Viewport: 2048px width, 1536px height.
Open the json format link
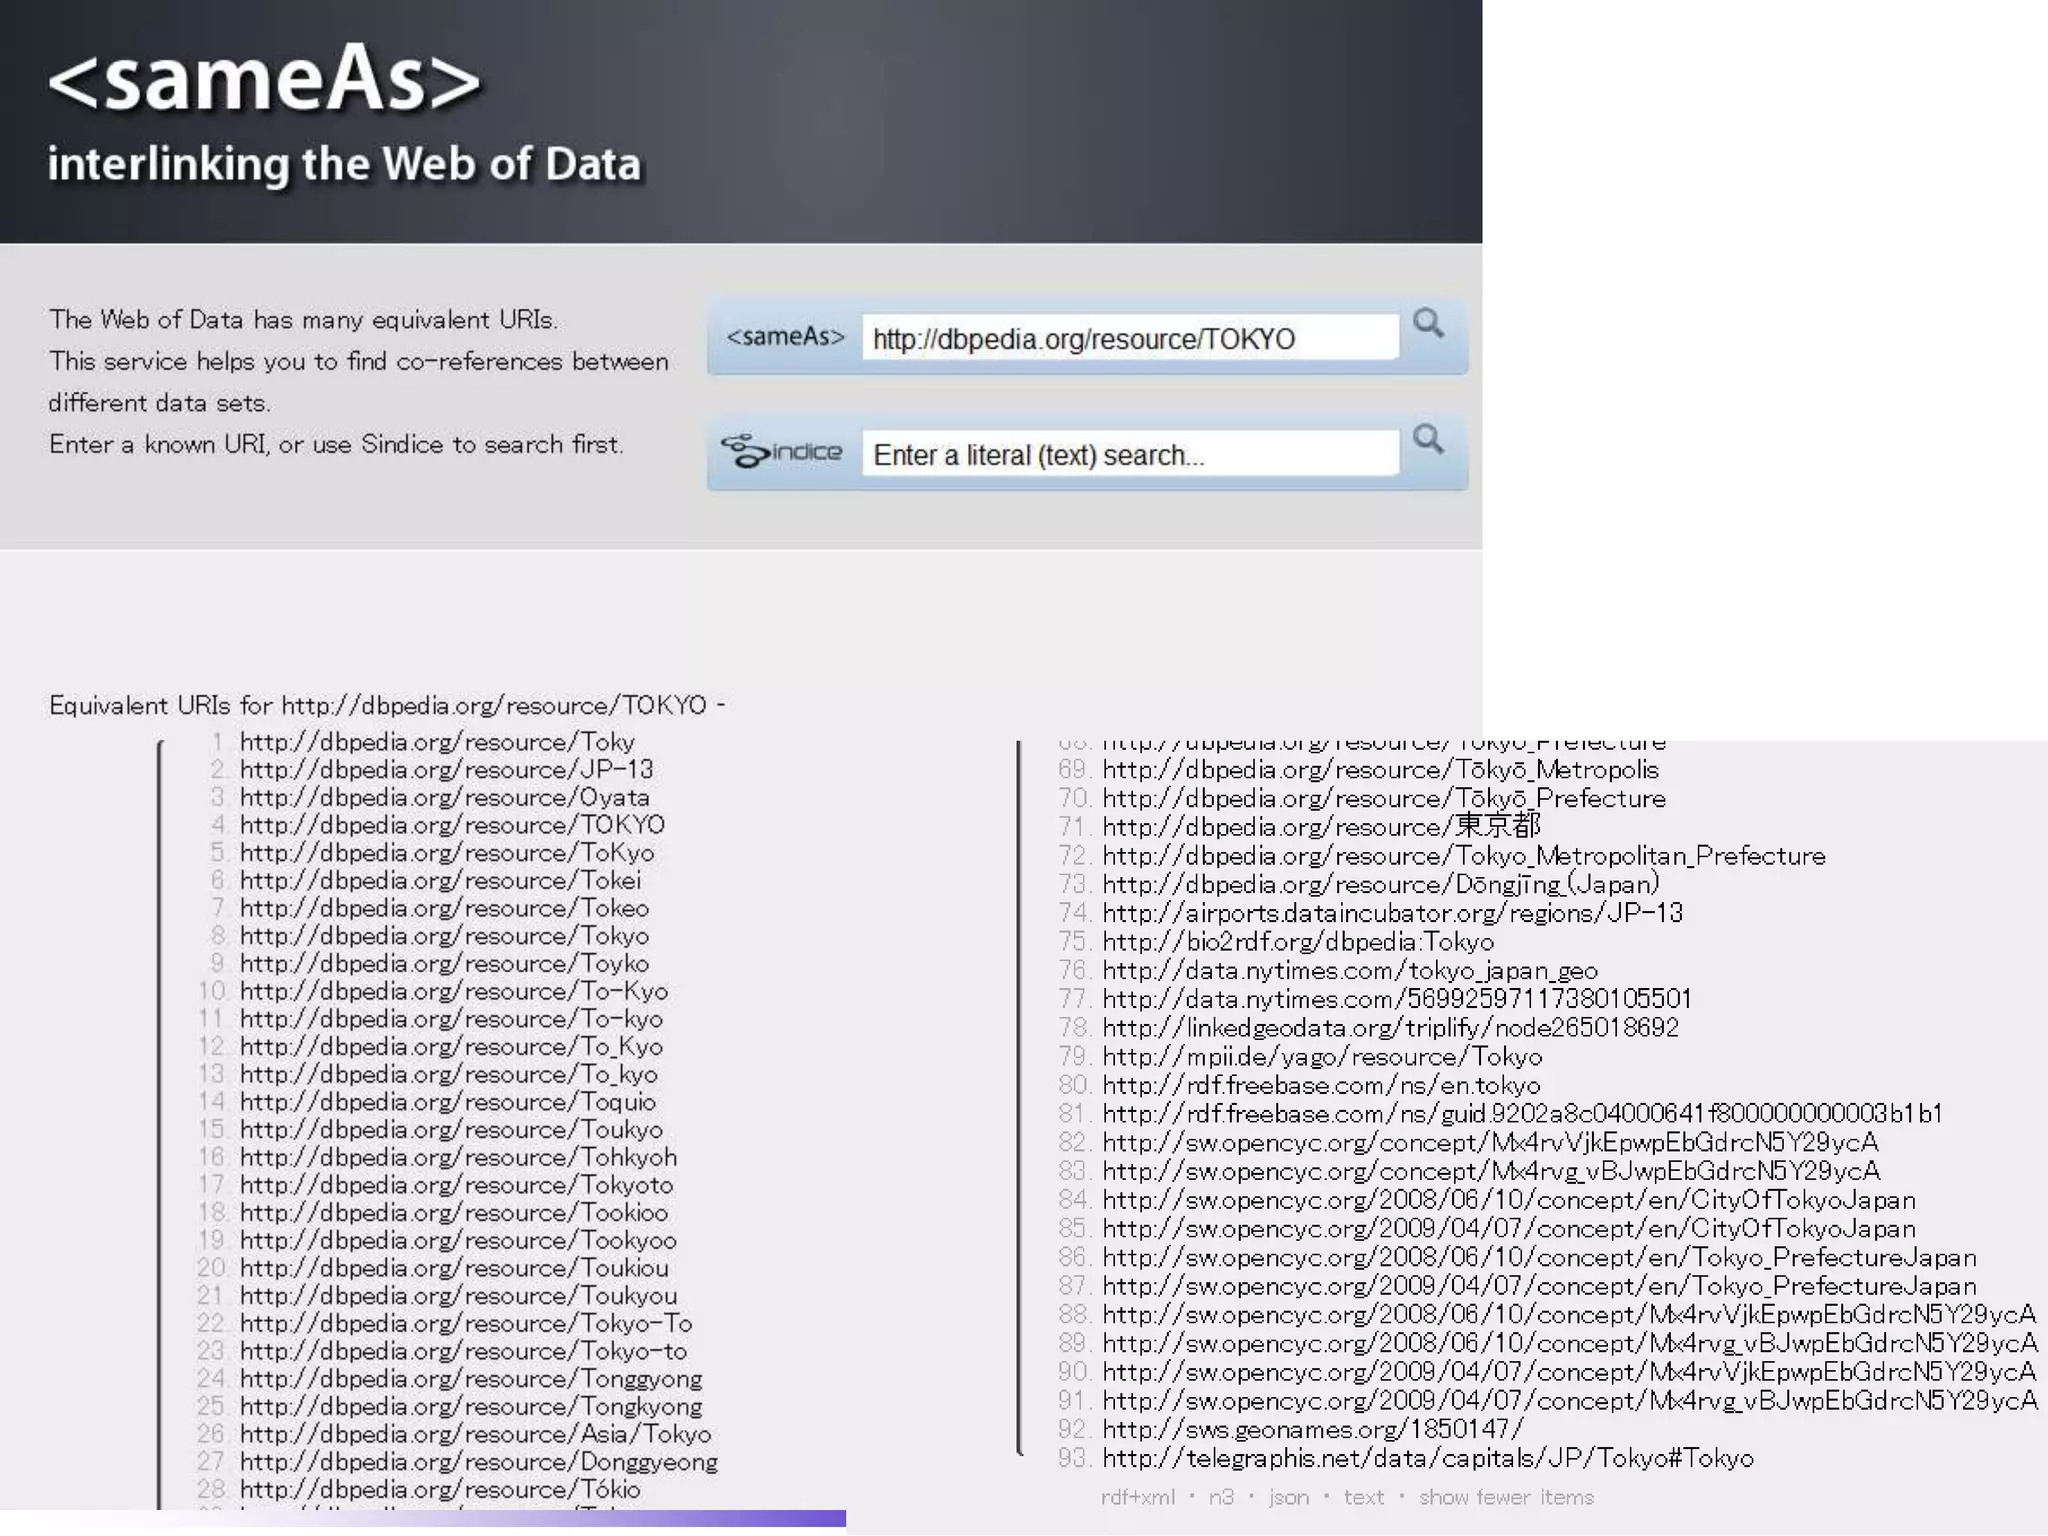coord(1288,1497)
